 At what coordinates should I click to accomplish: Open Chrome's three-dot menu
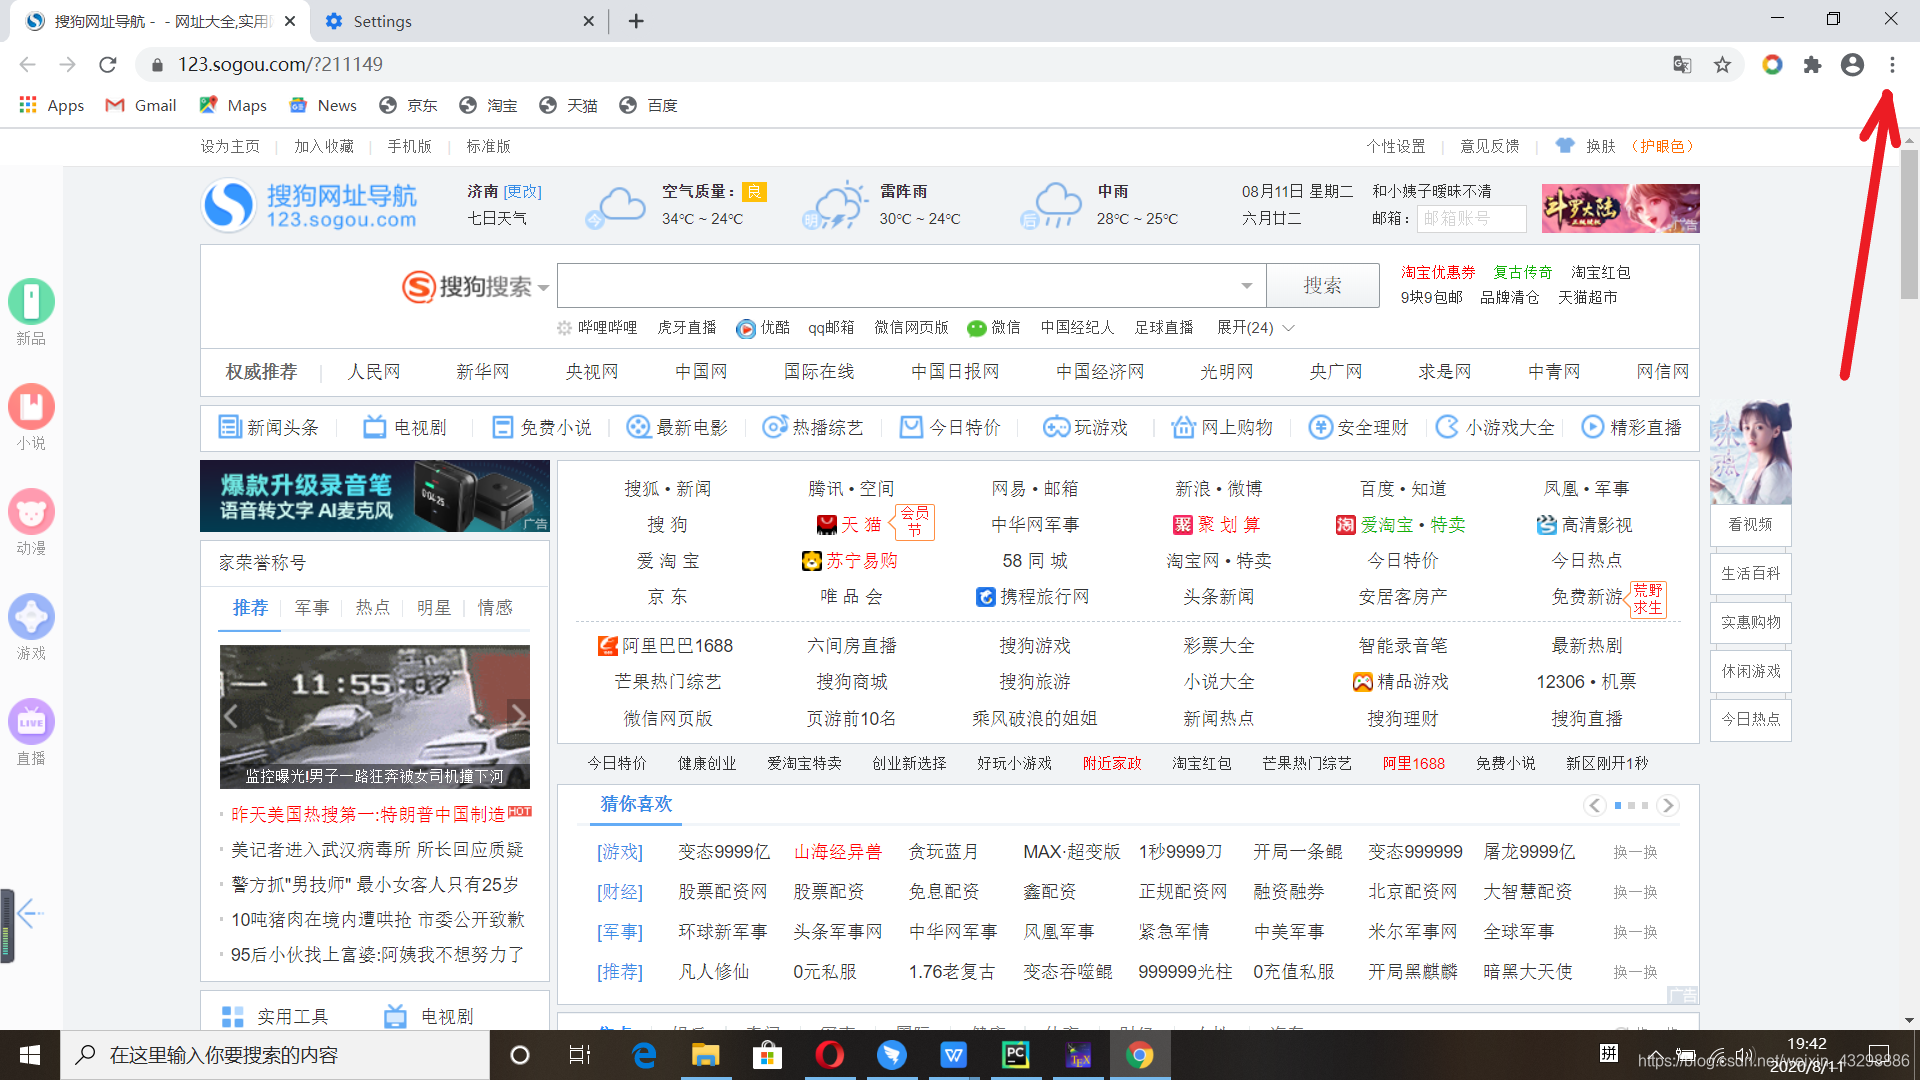pyautogui.click(x=1892, y=65)
